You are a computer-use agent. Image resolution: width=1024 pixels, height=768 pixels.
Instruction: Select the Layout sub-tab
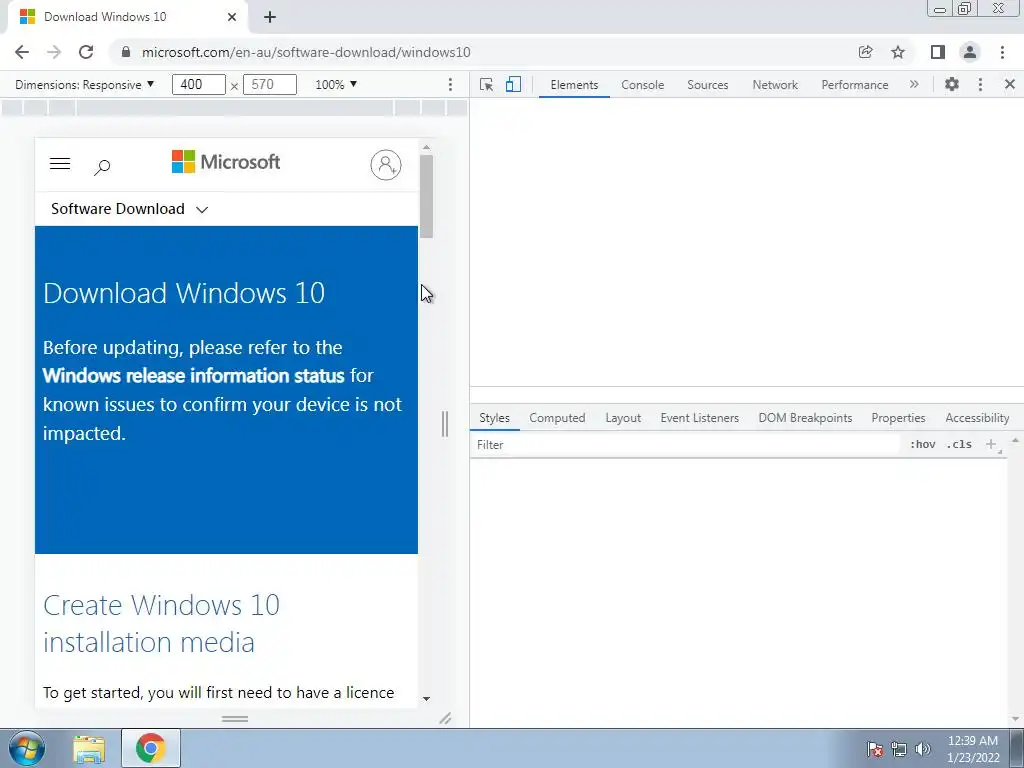coord(623,418)
